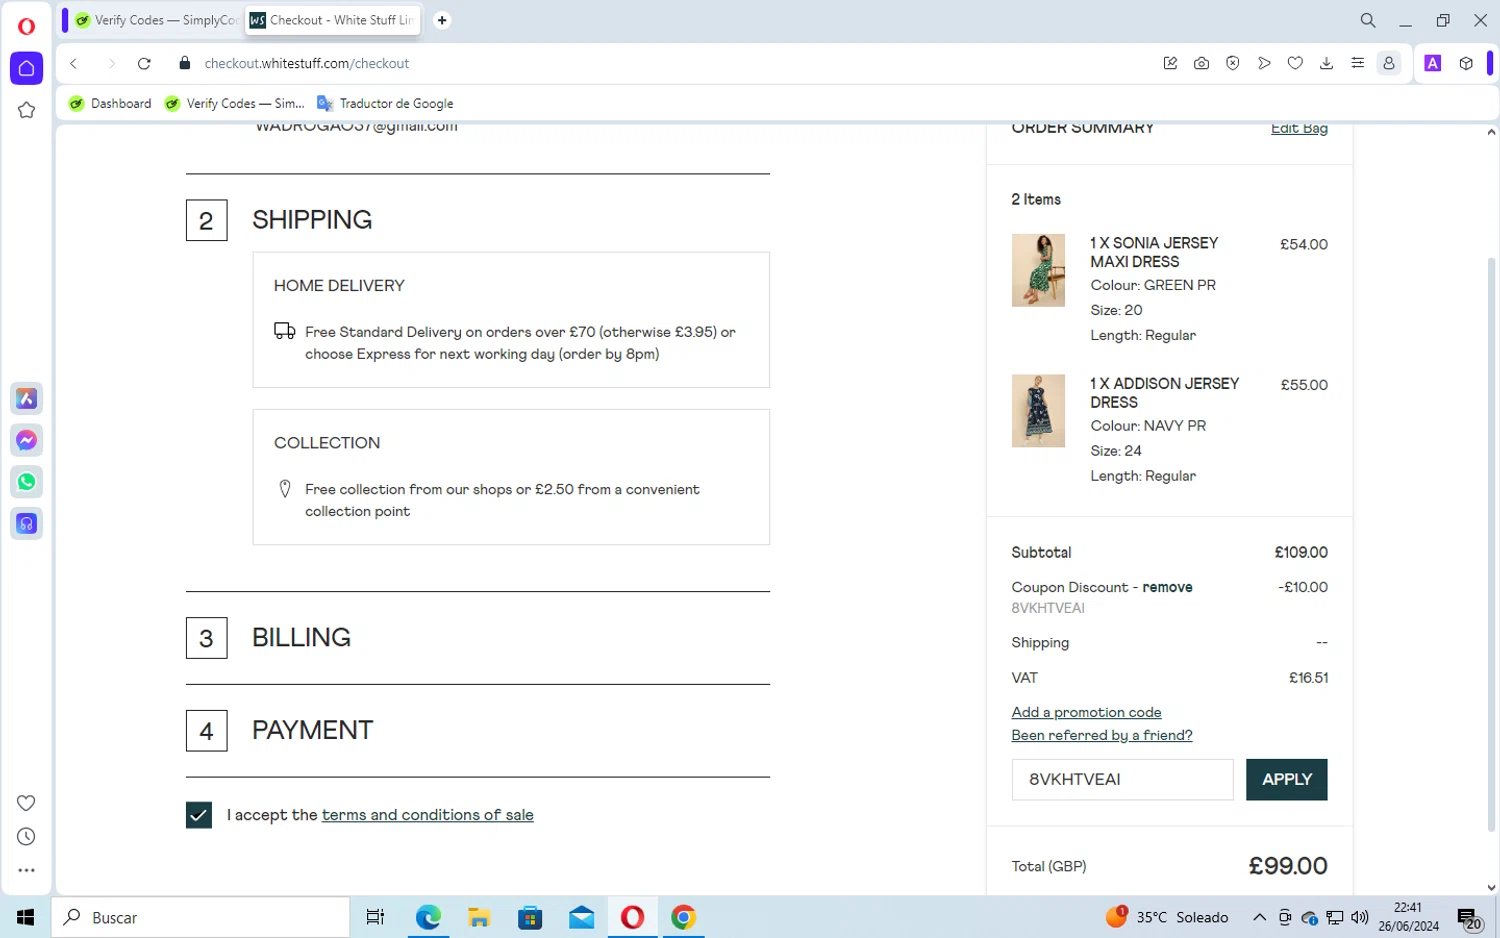Click the APPLY coupon button

tap(1287, 780)
